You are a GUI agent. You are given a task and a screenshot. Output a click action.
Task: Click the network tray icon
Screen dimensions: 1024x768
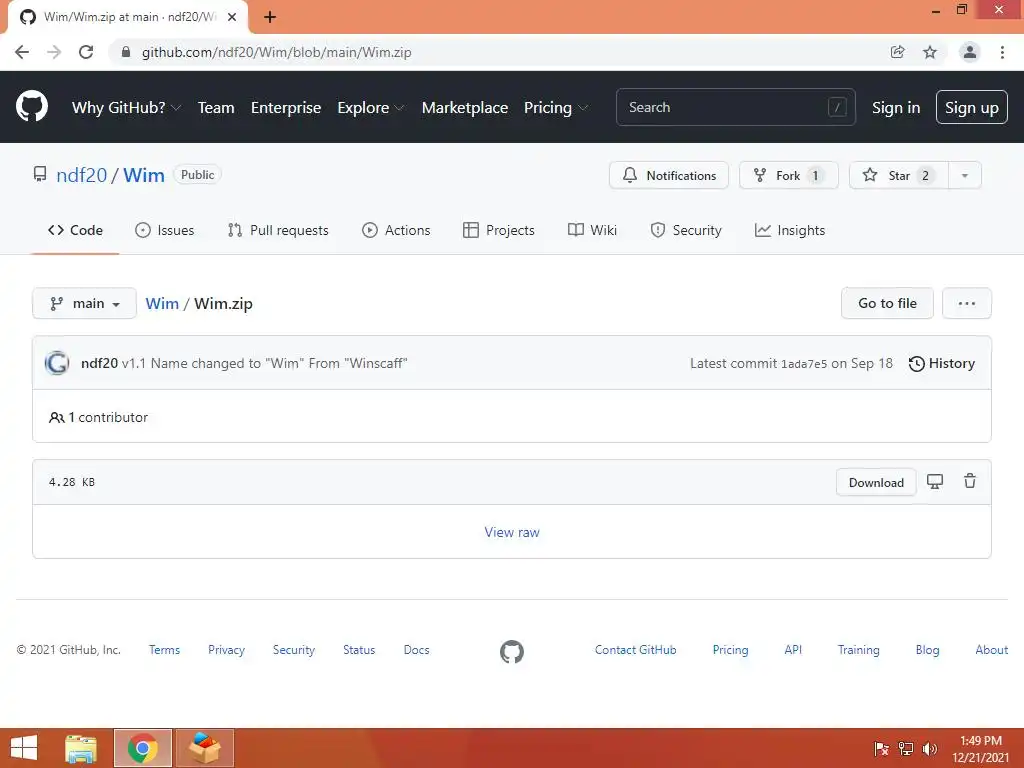point(906,749)
